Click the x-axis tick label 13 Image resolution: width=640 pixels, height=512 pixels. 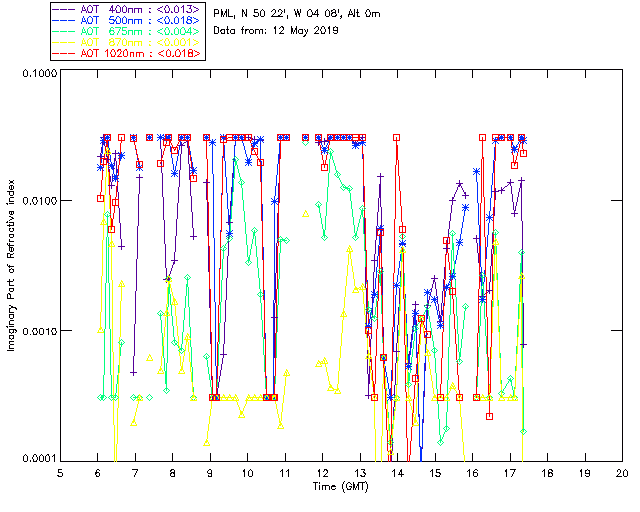[x=360, y=474]
